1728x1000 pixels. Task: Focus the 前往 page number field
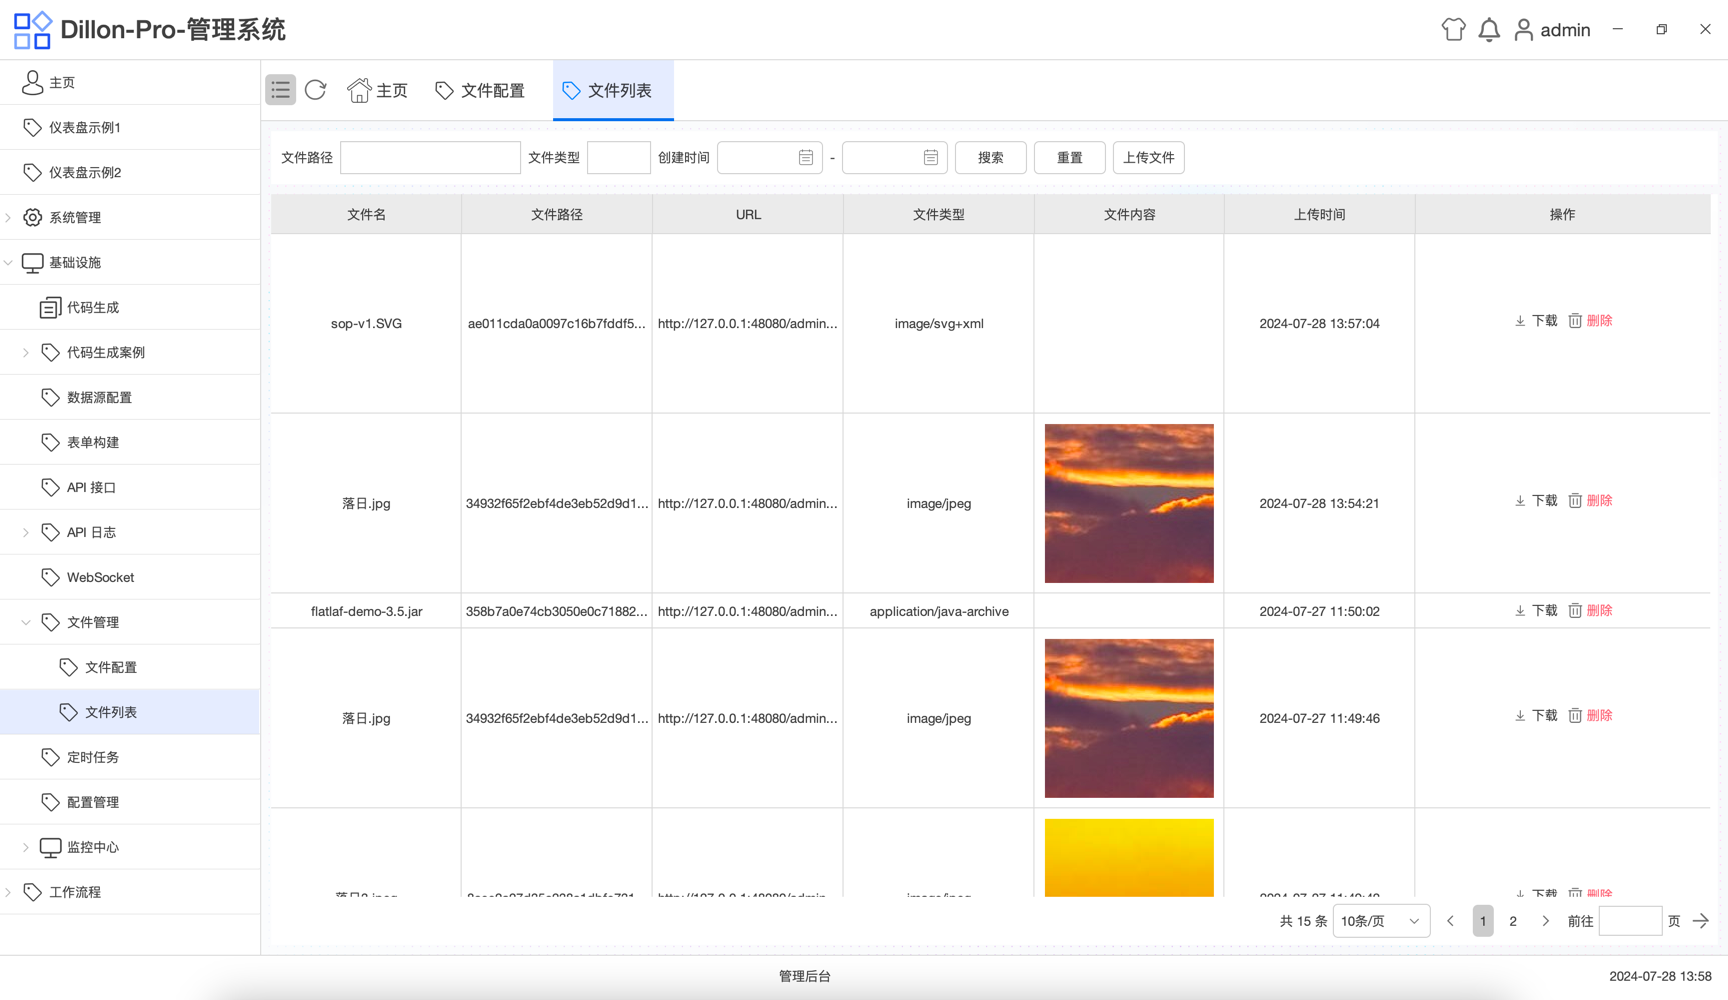tap(1630, 921)
